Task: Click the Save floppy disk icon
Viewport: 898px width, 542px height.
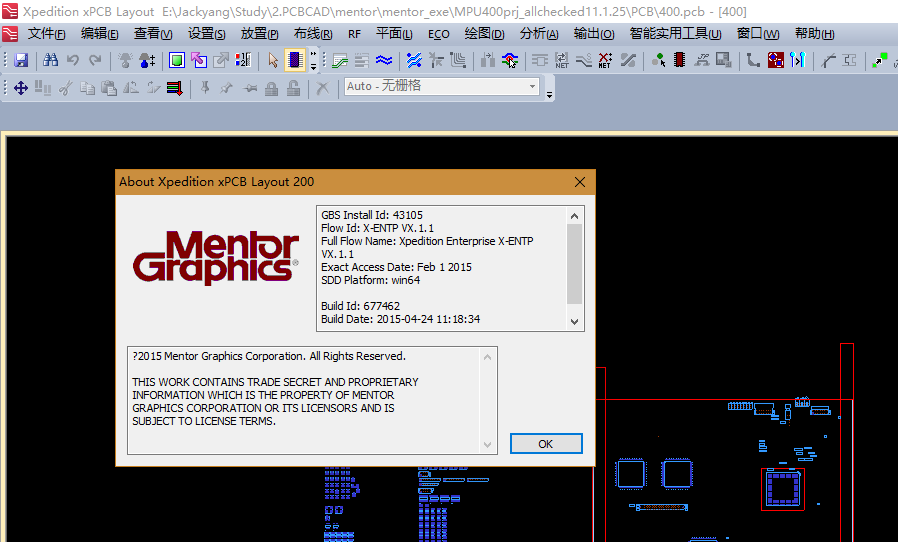Action: 21,60
